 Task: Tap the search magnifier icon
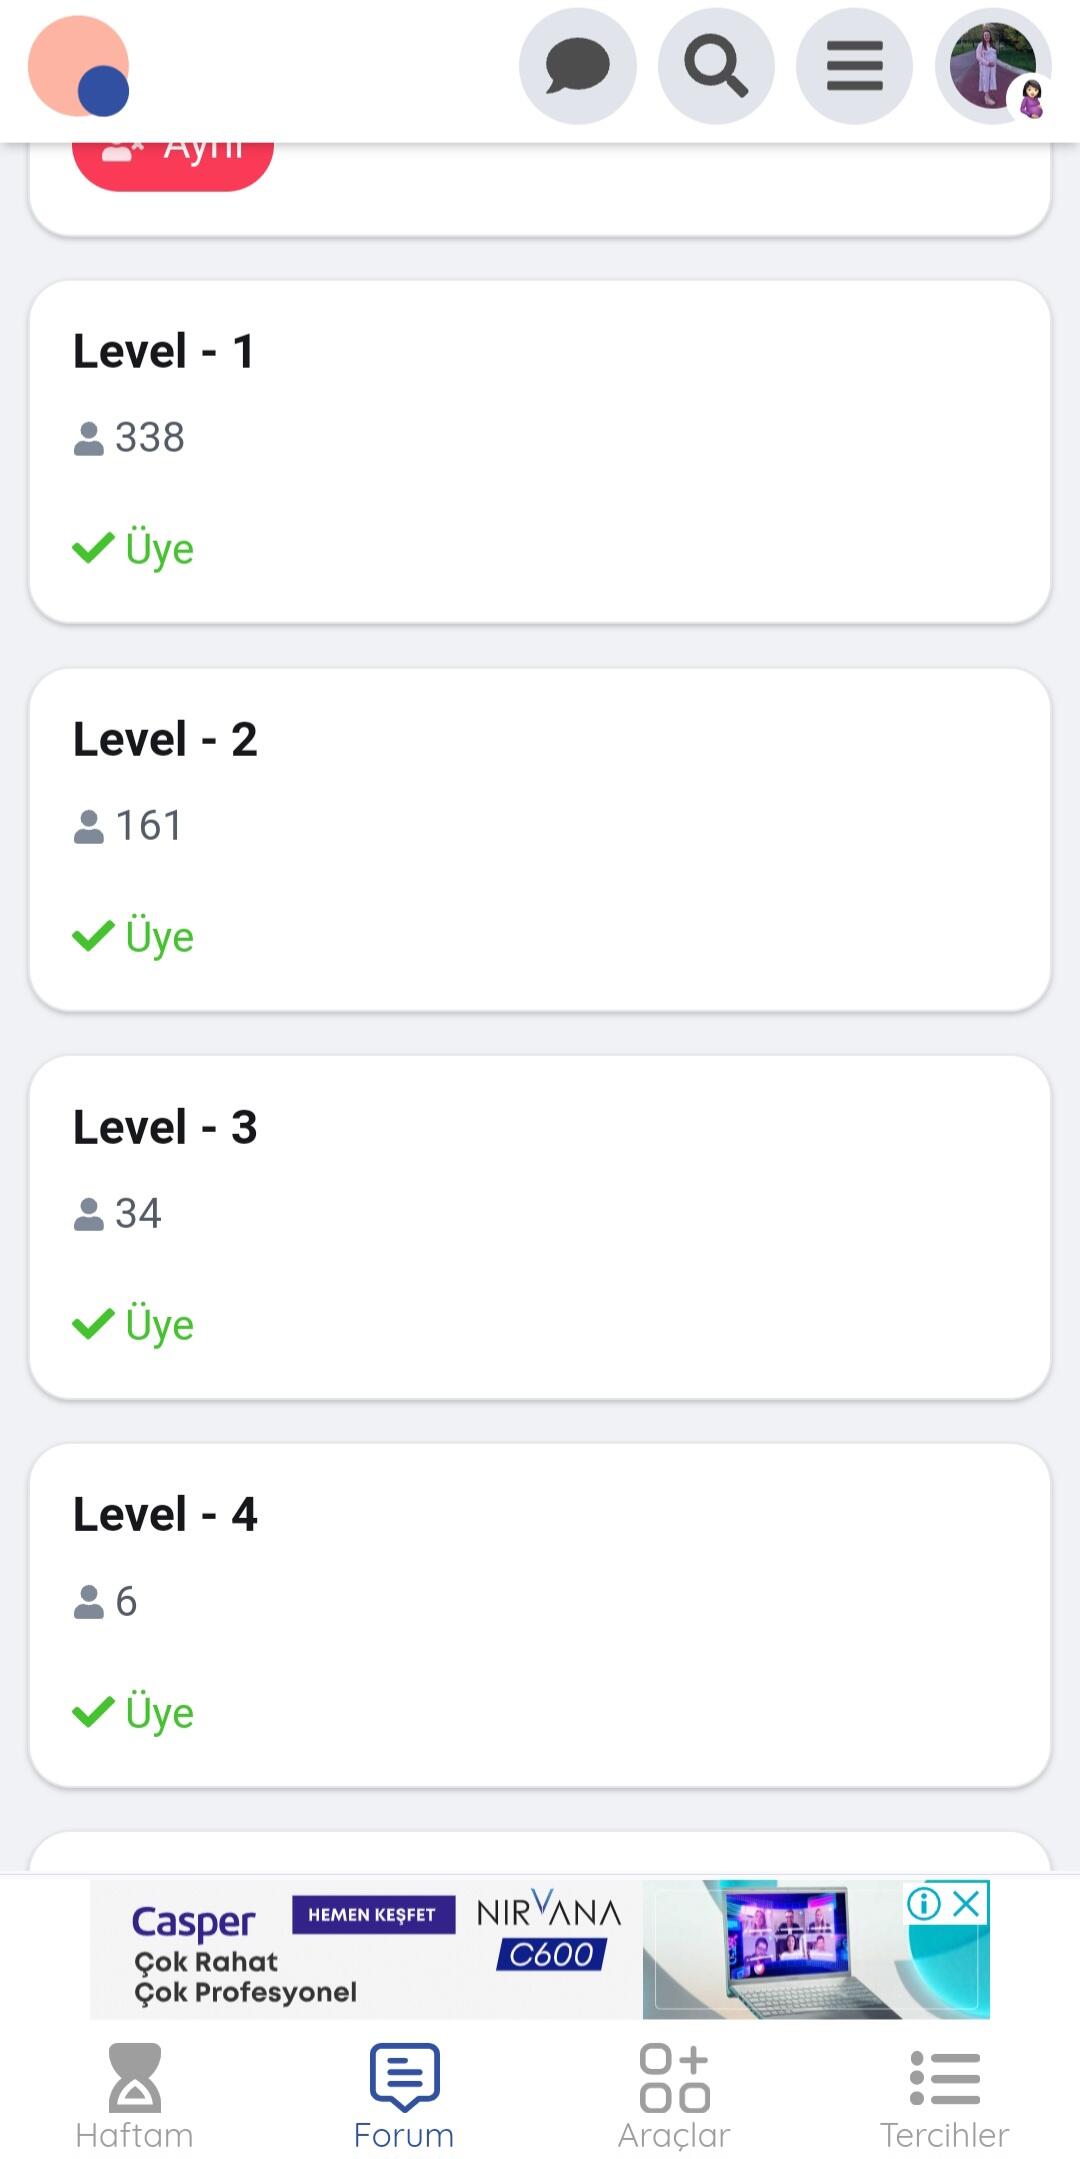pos(715,67)
